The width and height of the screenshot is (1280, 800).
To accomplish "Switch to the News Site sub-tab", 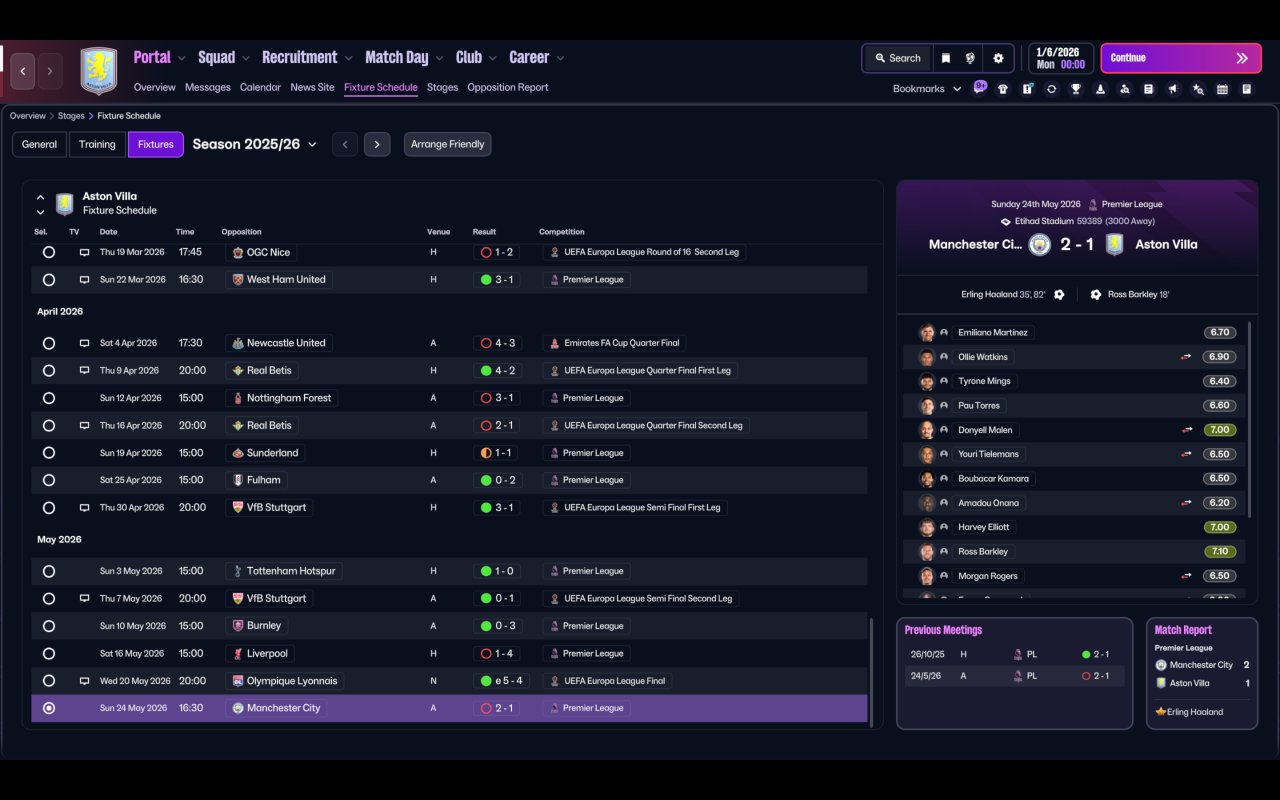I will (312, 87).
